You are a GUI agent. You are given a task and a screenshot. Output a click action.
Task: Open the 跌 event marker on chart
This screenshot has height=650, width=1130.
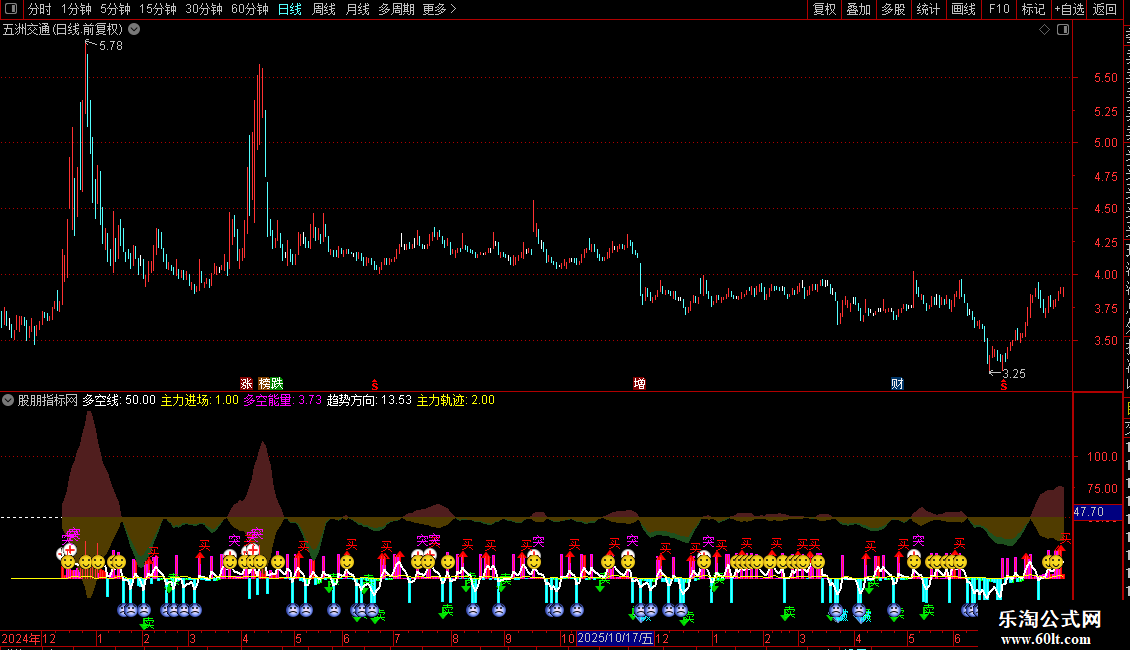pyautogui.click(x=277, y=383)
